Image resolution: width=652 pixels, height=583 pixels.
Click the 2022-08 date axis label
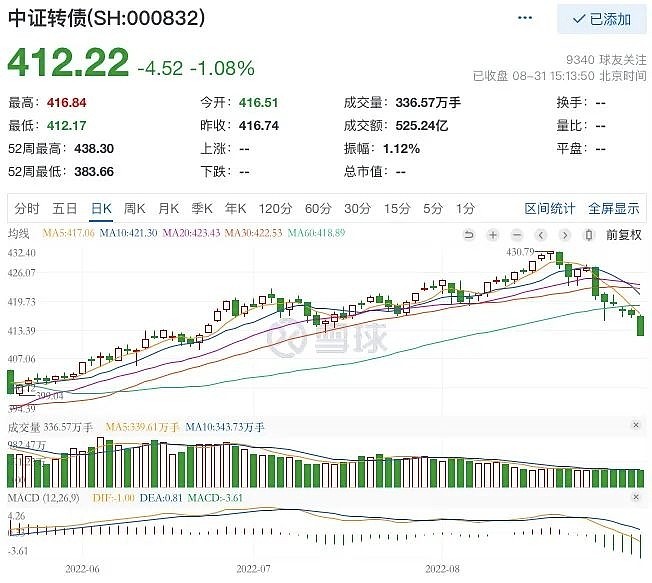442,569
